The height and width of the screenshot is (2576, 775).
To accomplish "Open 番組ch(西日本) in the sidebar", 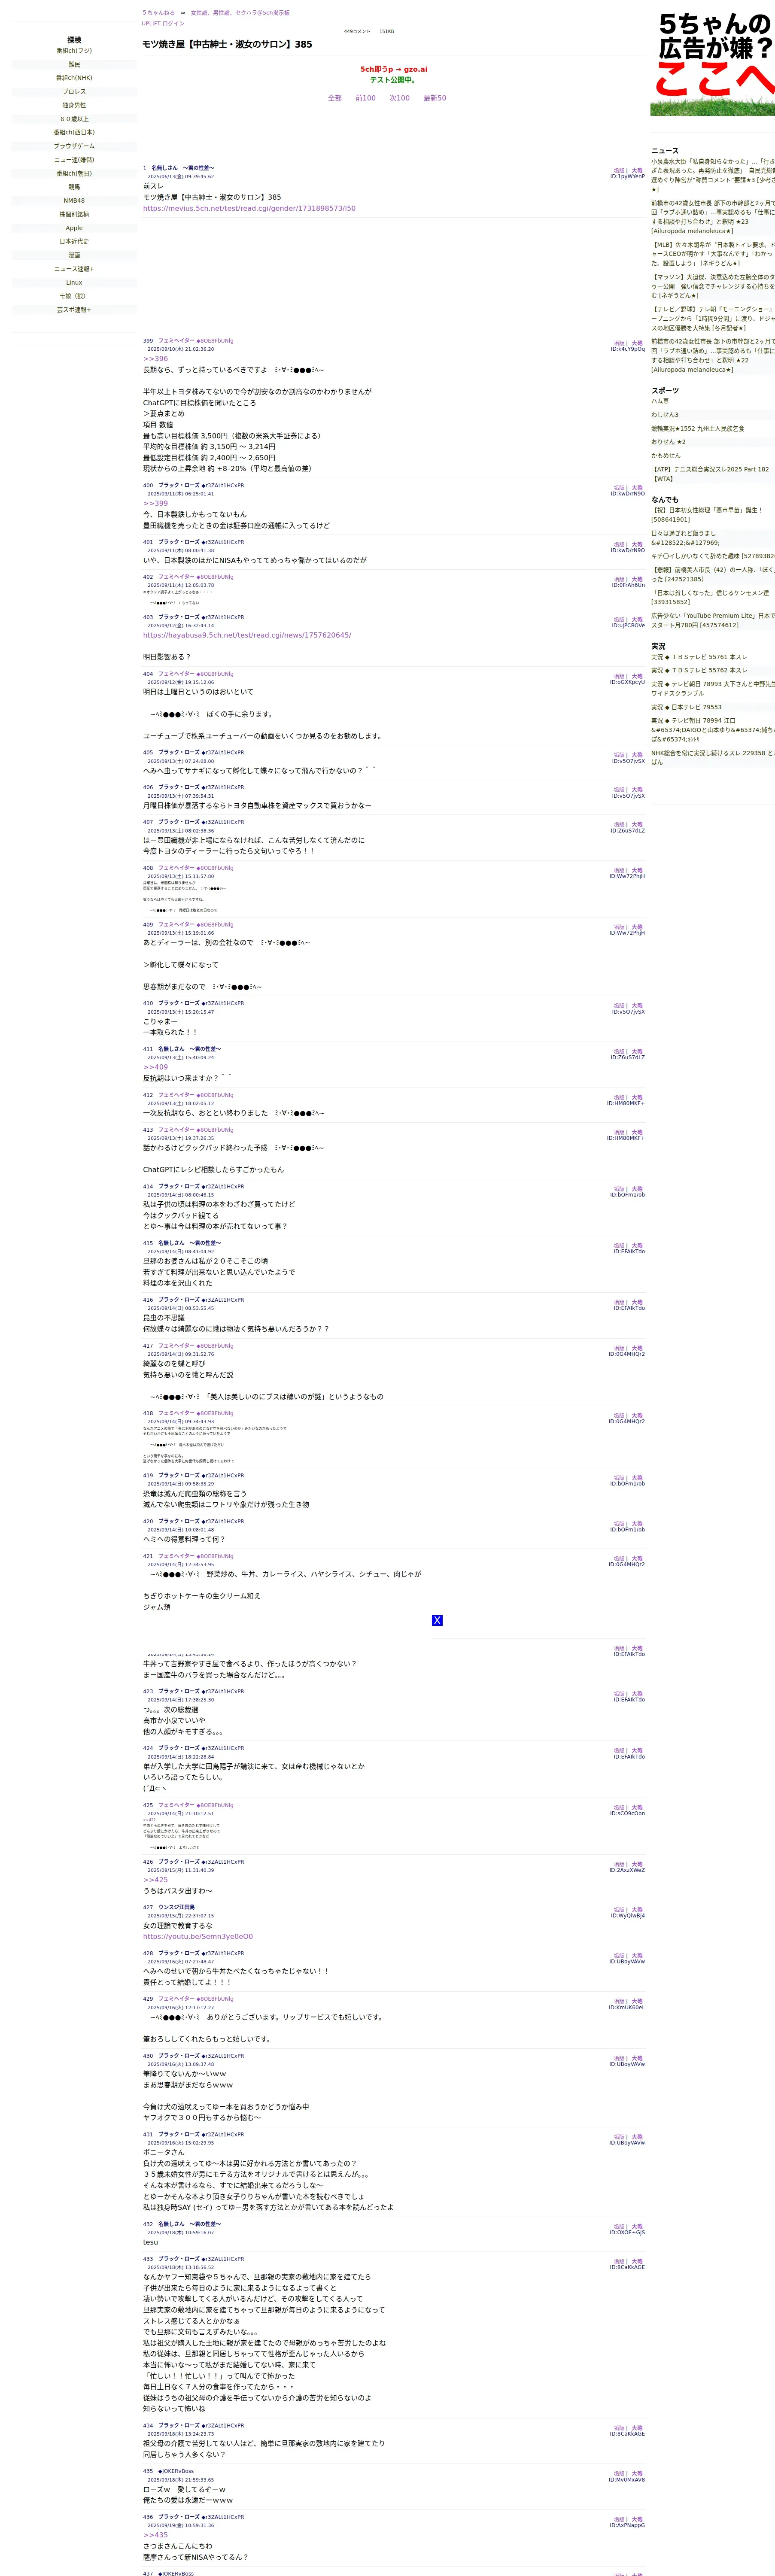I will [x=74, y=132].
